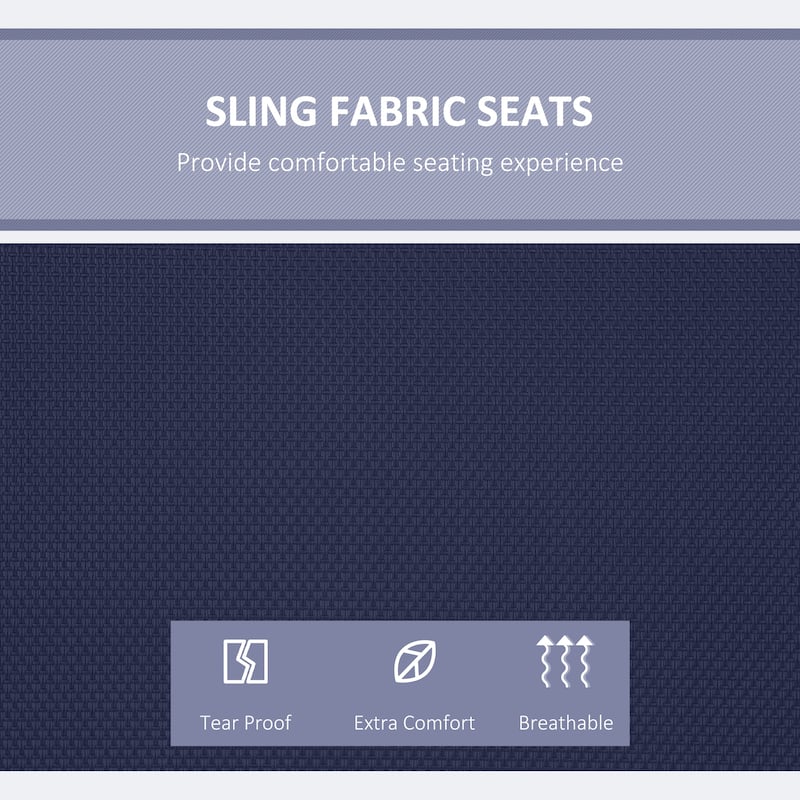
Task: Click the word "comfortable" in the subtitle
Action: 337,163
